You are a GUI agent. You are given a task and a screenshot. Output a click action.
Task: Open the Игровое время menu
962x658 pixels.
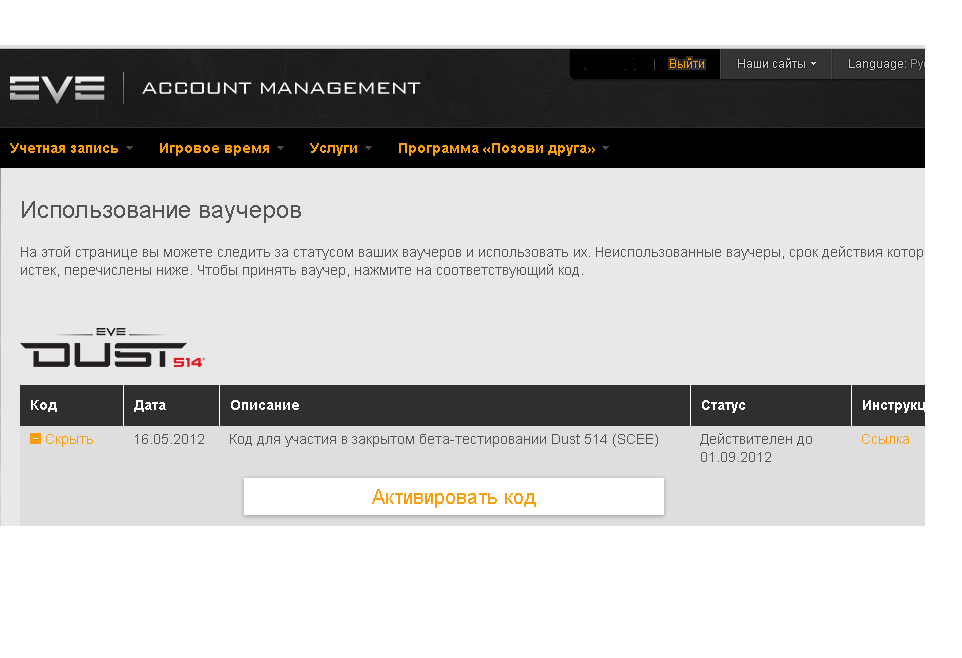(x=221, y=149)
